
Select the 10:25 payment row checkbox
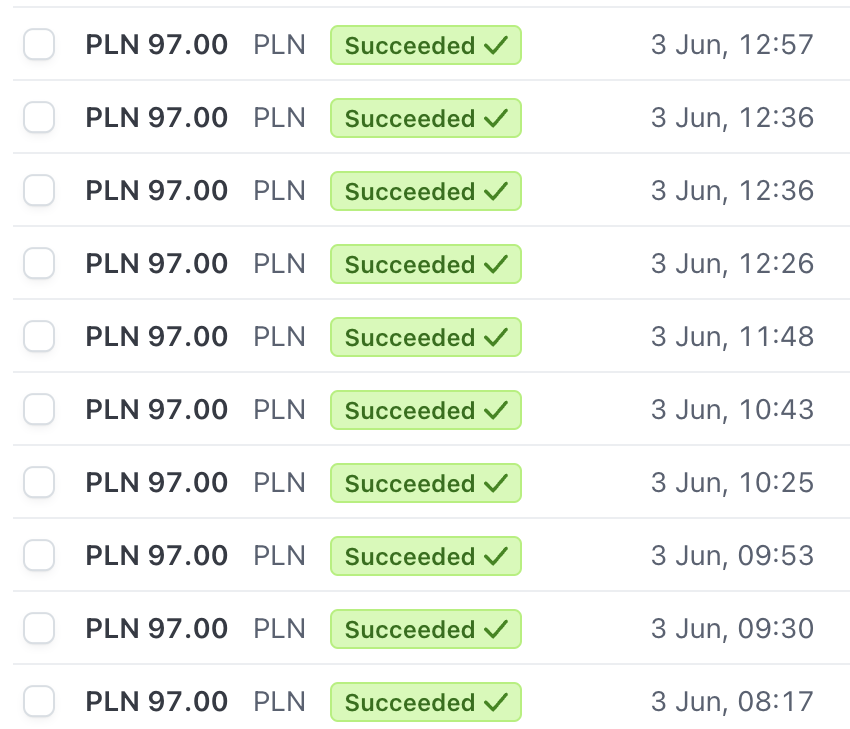point(39,483)
